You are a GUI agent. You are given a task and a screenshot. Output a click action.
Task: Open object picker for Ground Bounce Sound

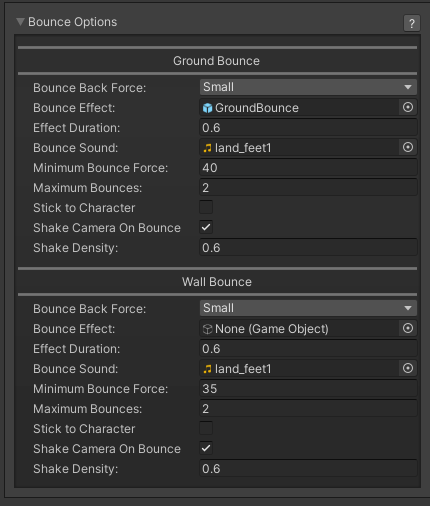pyautogui.click(x=408, y=147)
